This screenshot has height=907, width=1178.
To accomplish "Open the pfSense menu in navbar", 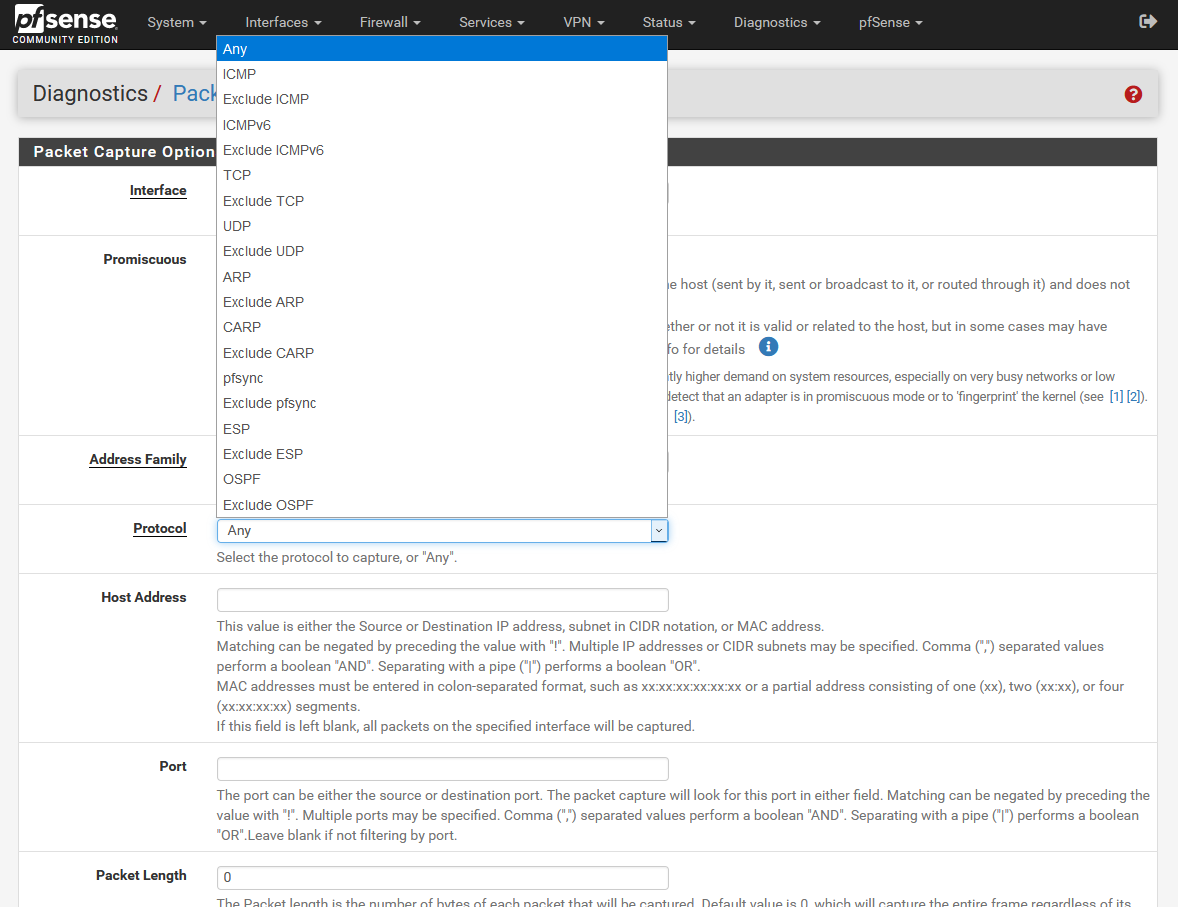I will [x=890, y=23].
